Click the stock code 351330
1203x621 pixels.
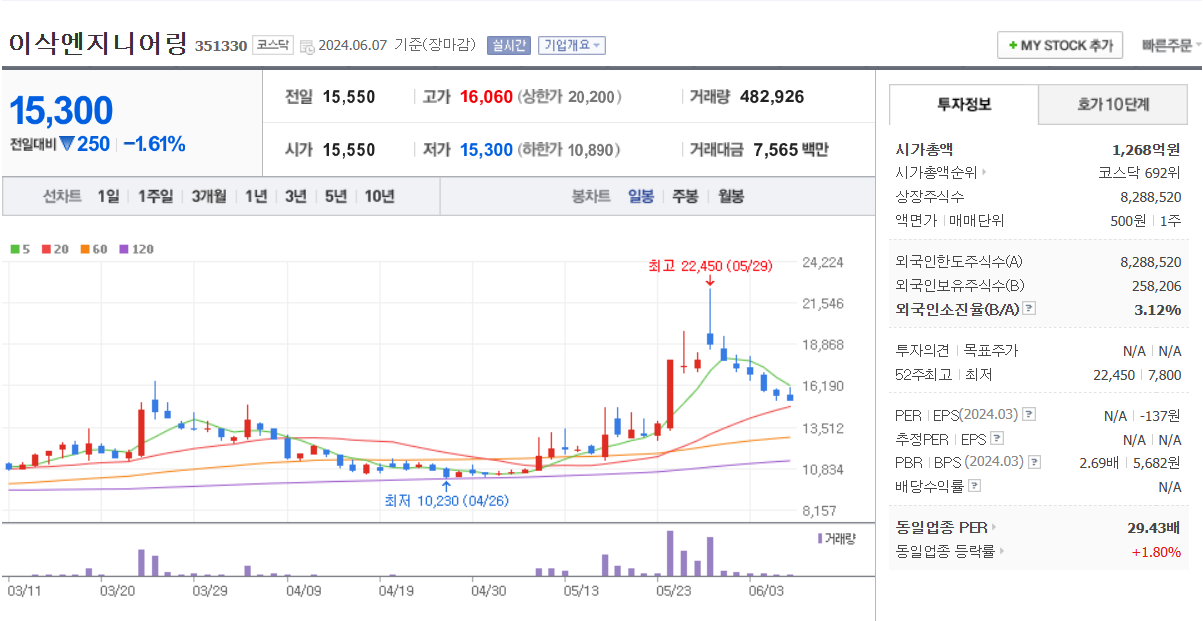tap(220, 46)
